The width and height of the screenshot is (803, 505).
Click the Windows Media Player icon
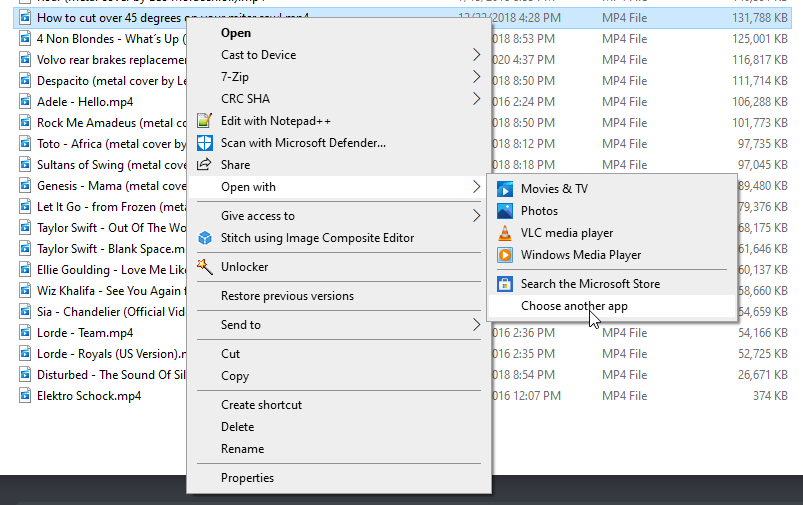[505, 255]
